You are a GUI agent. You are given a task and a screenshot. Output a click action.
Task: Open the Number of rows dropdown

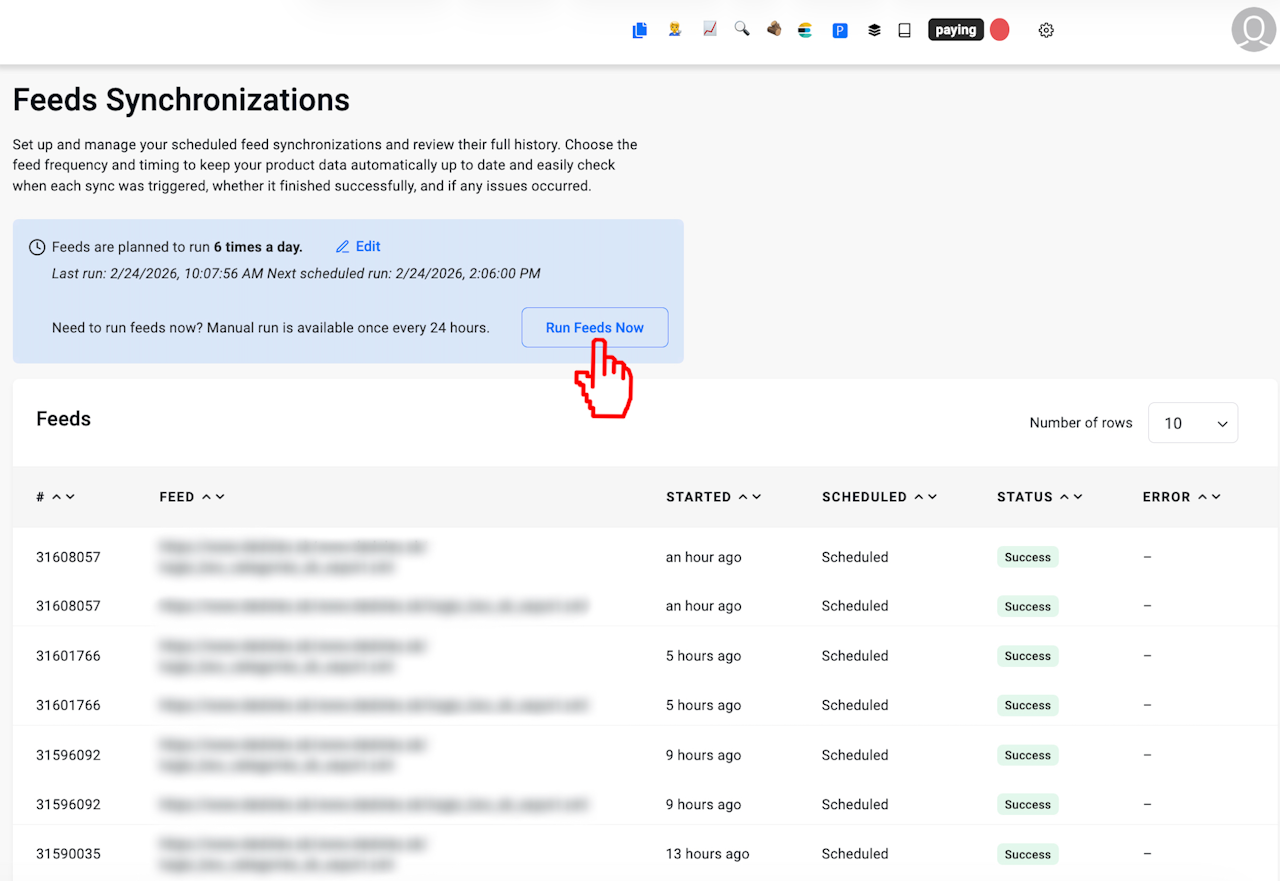tap(1193, 423)
